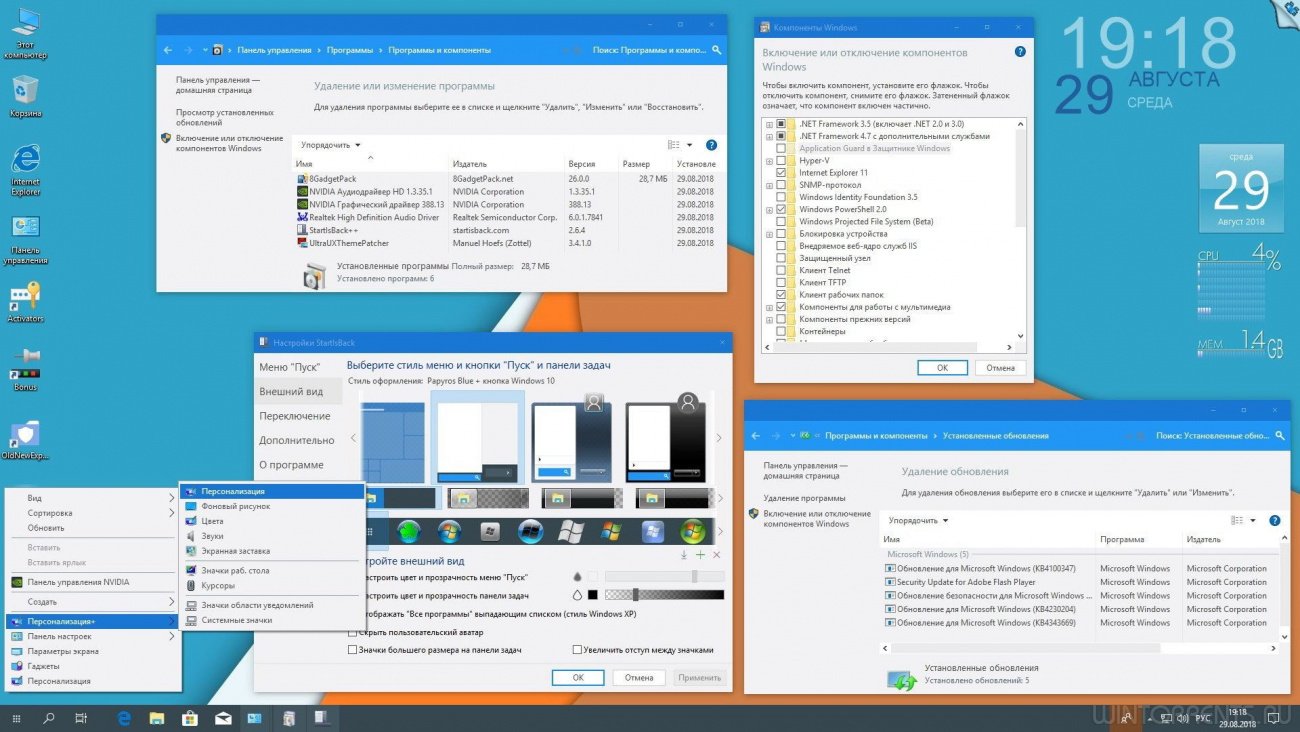Expand the .NET Framework 4.7 tree node
This screenshot has height=732, width=1300.
pos(769,136)
